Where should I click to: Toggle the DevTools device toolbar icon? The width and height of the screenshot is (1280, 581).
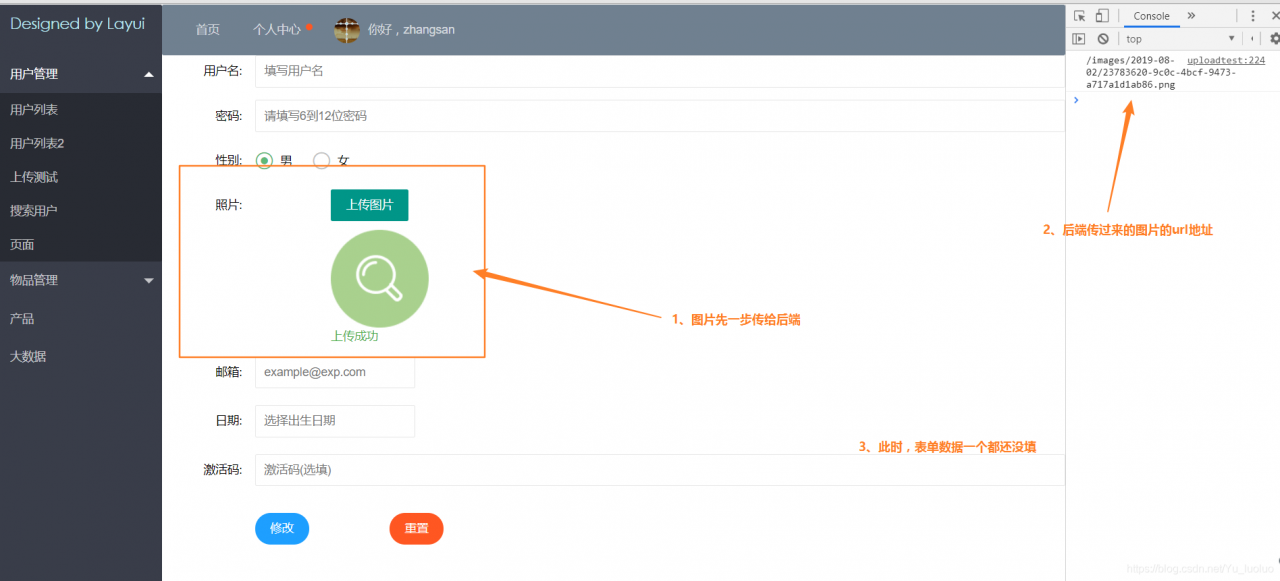pyautogui.click(x=1102, y=16)
